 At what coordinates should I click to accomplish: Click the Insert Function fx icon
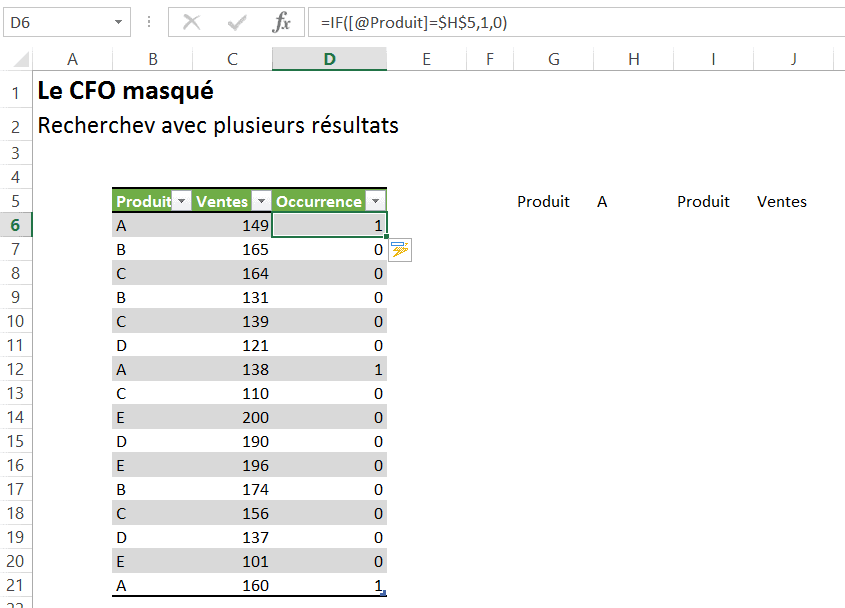[282, 22]
